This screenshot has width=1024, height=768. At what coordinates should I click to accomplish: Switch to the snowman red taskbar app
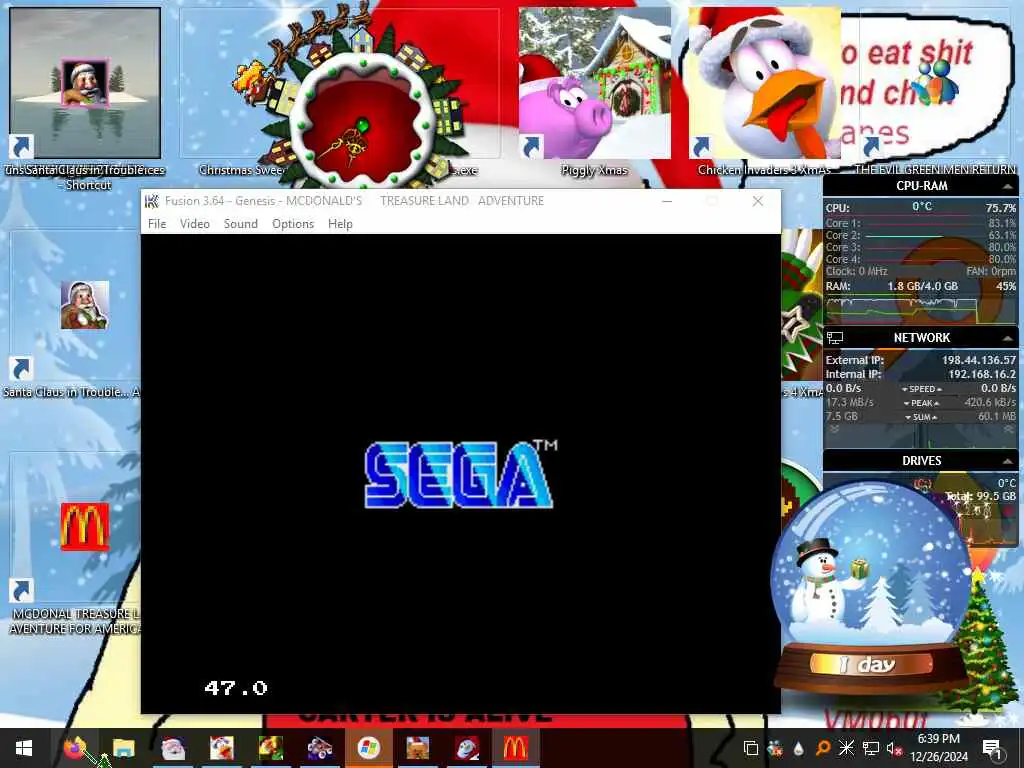pos(466,748)
